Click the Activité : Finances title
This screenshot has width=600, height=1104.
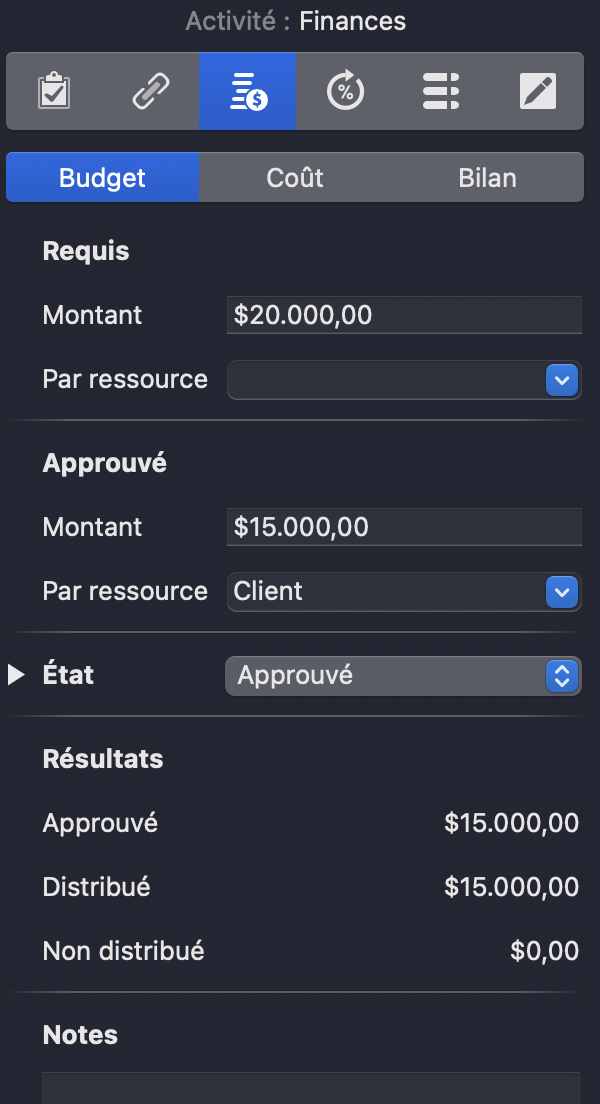tap(296, 20)
